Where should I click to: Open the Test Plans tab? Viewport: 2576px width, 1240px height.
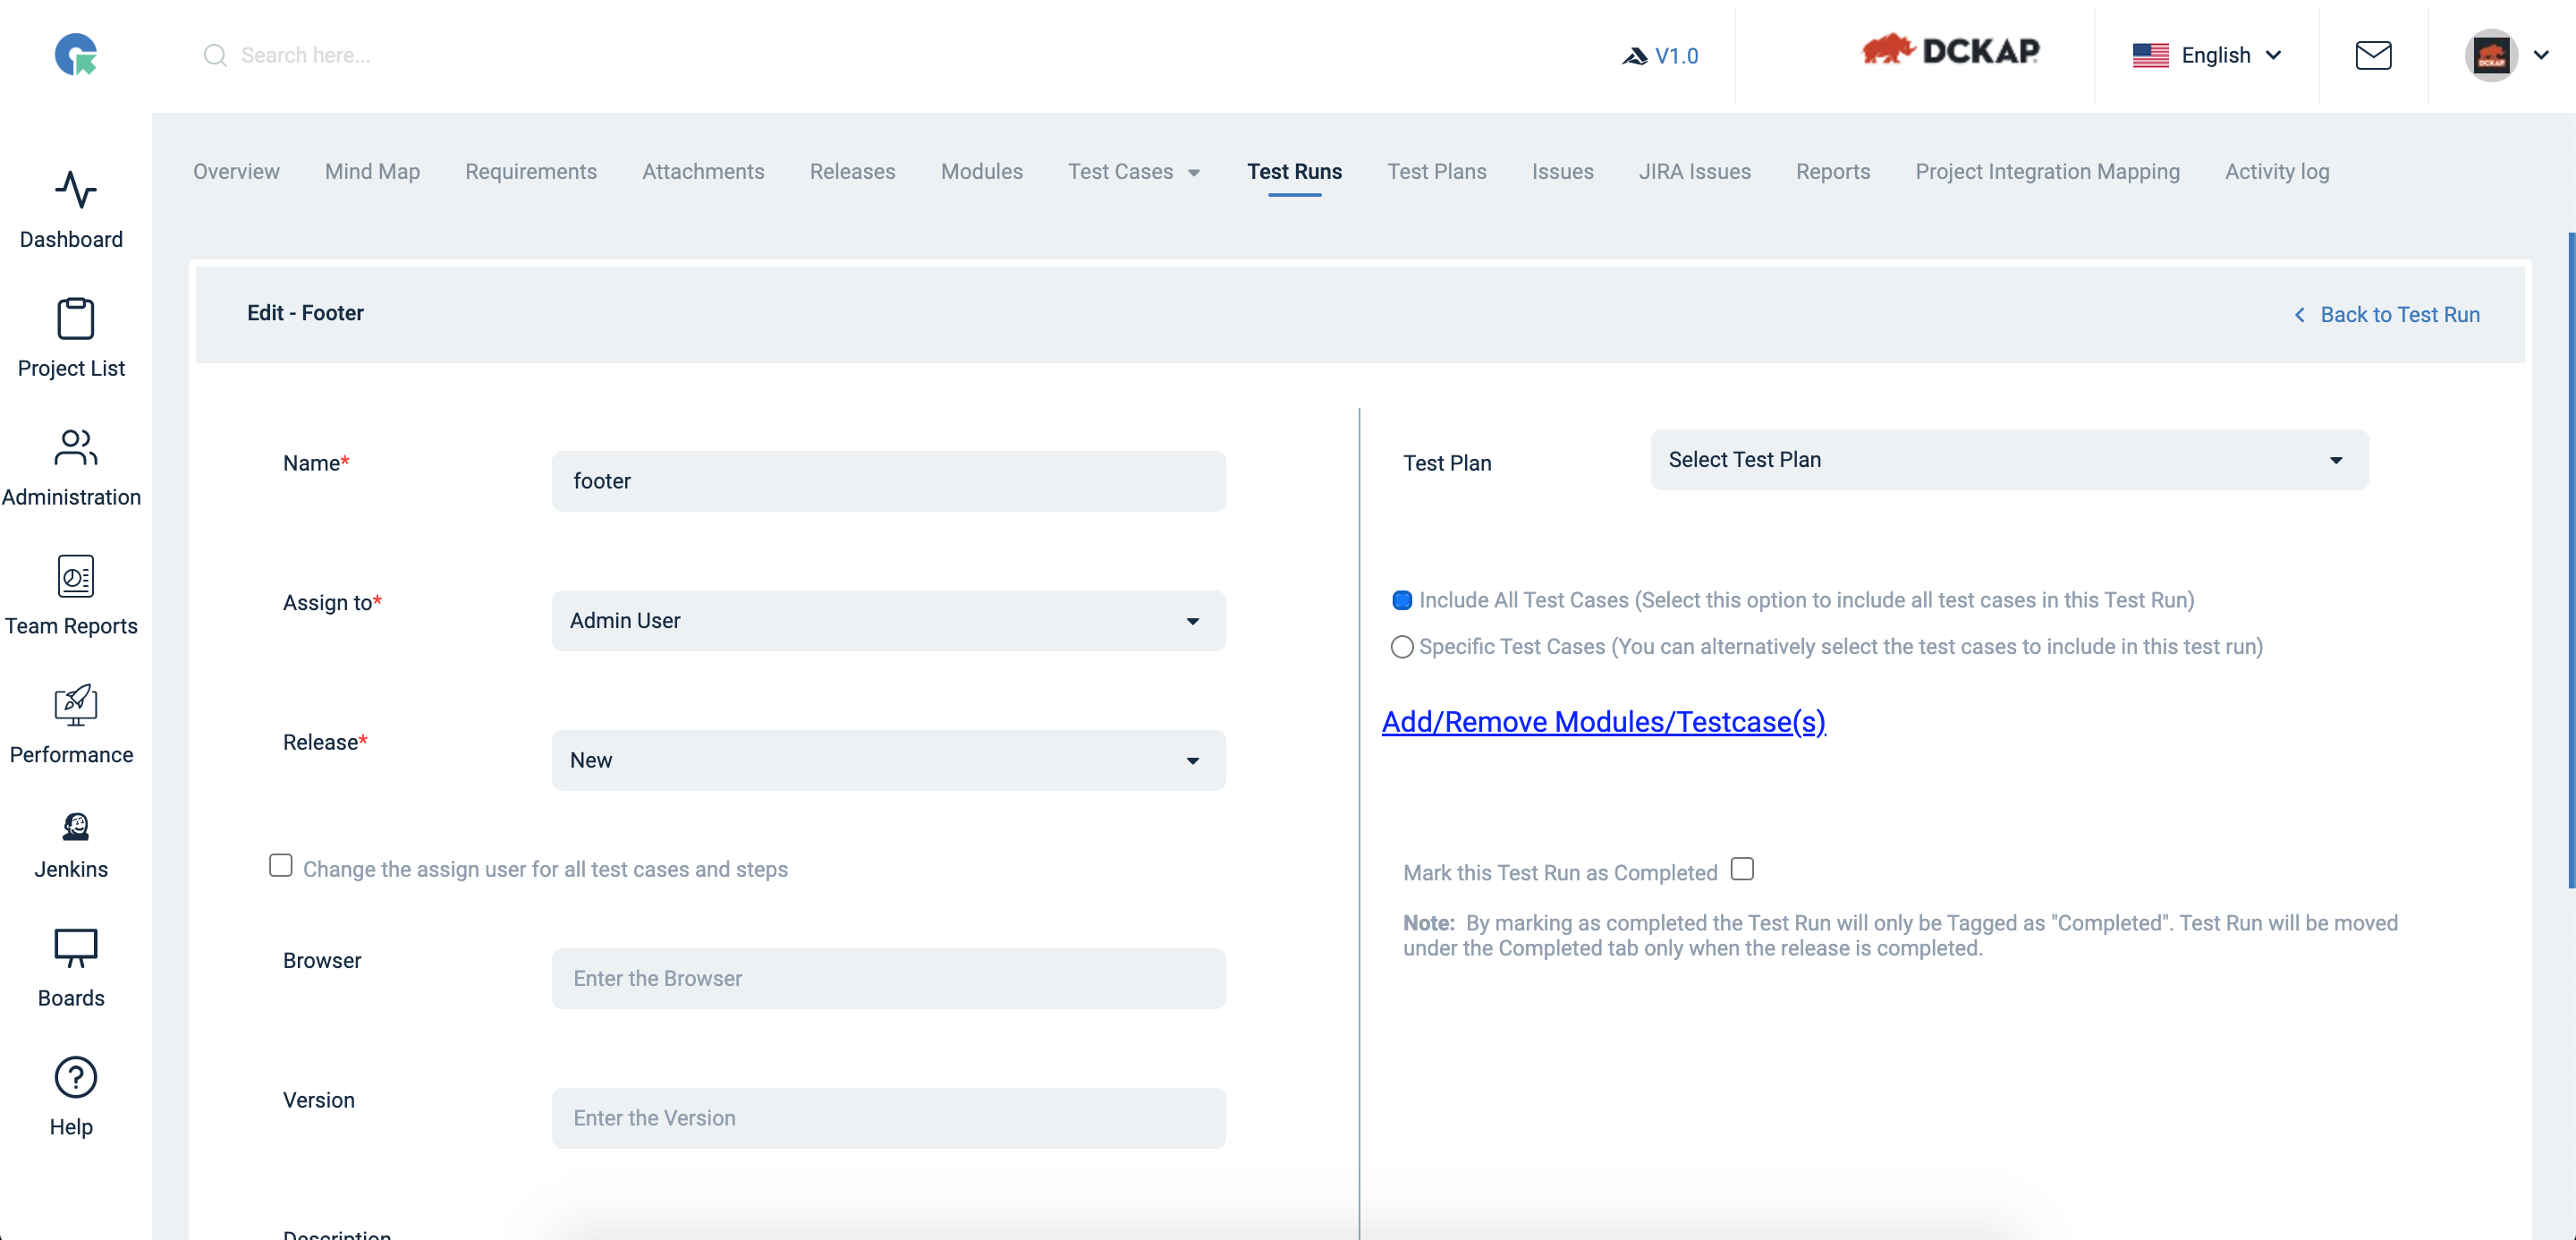[x=1436, y=171]
